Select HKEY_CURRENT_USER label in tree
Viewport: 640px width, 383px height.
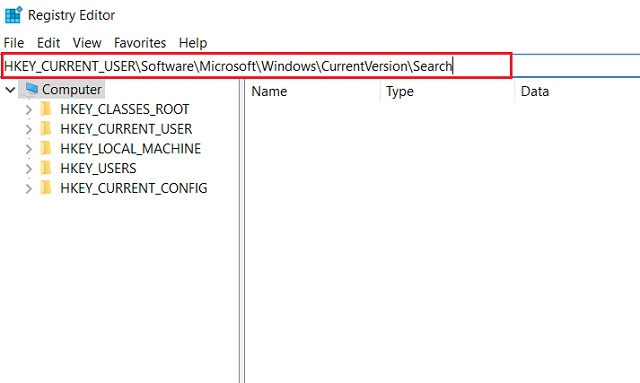126,129
